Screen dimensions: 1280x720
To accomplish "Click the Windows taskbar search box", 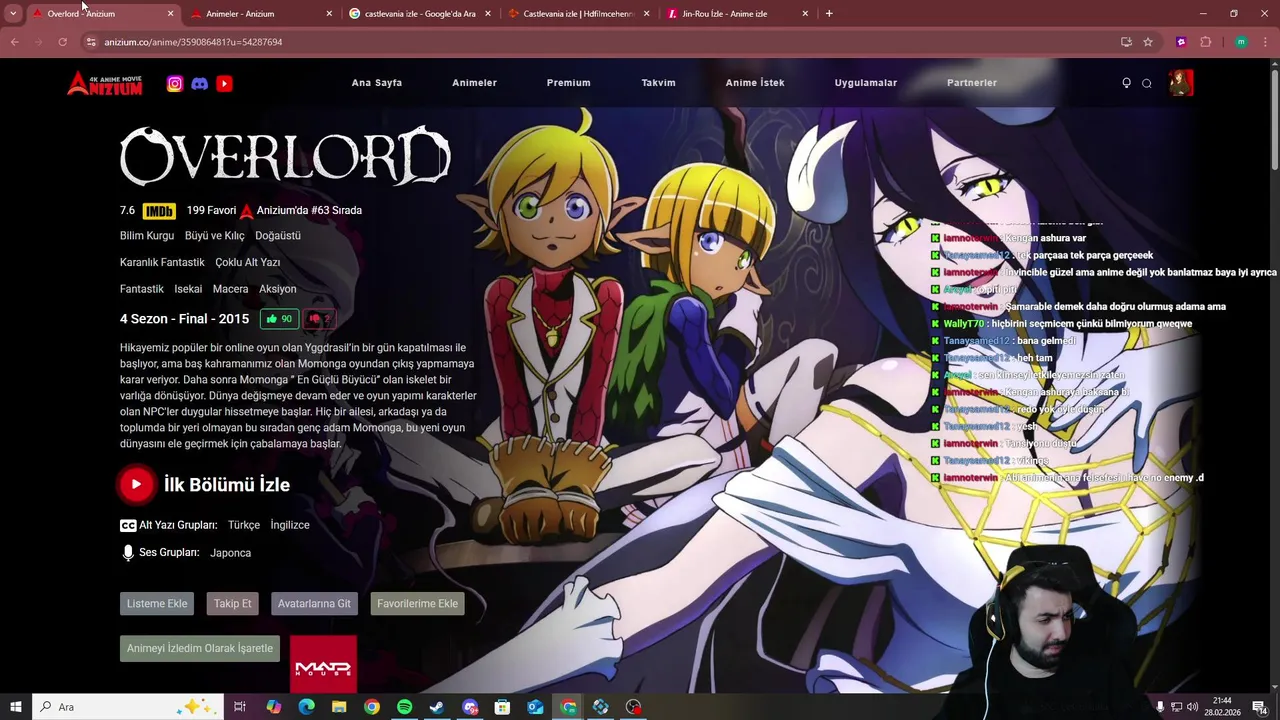I will click(x=127, y=707).
